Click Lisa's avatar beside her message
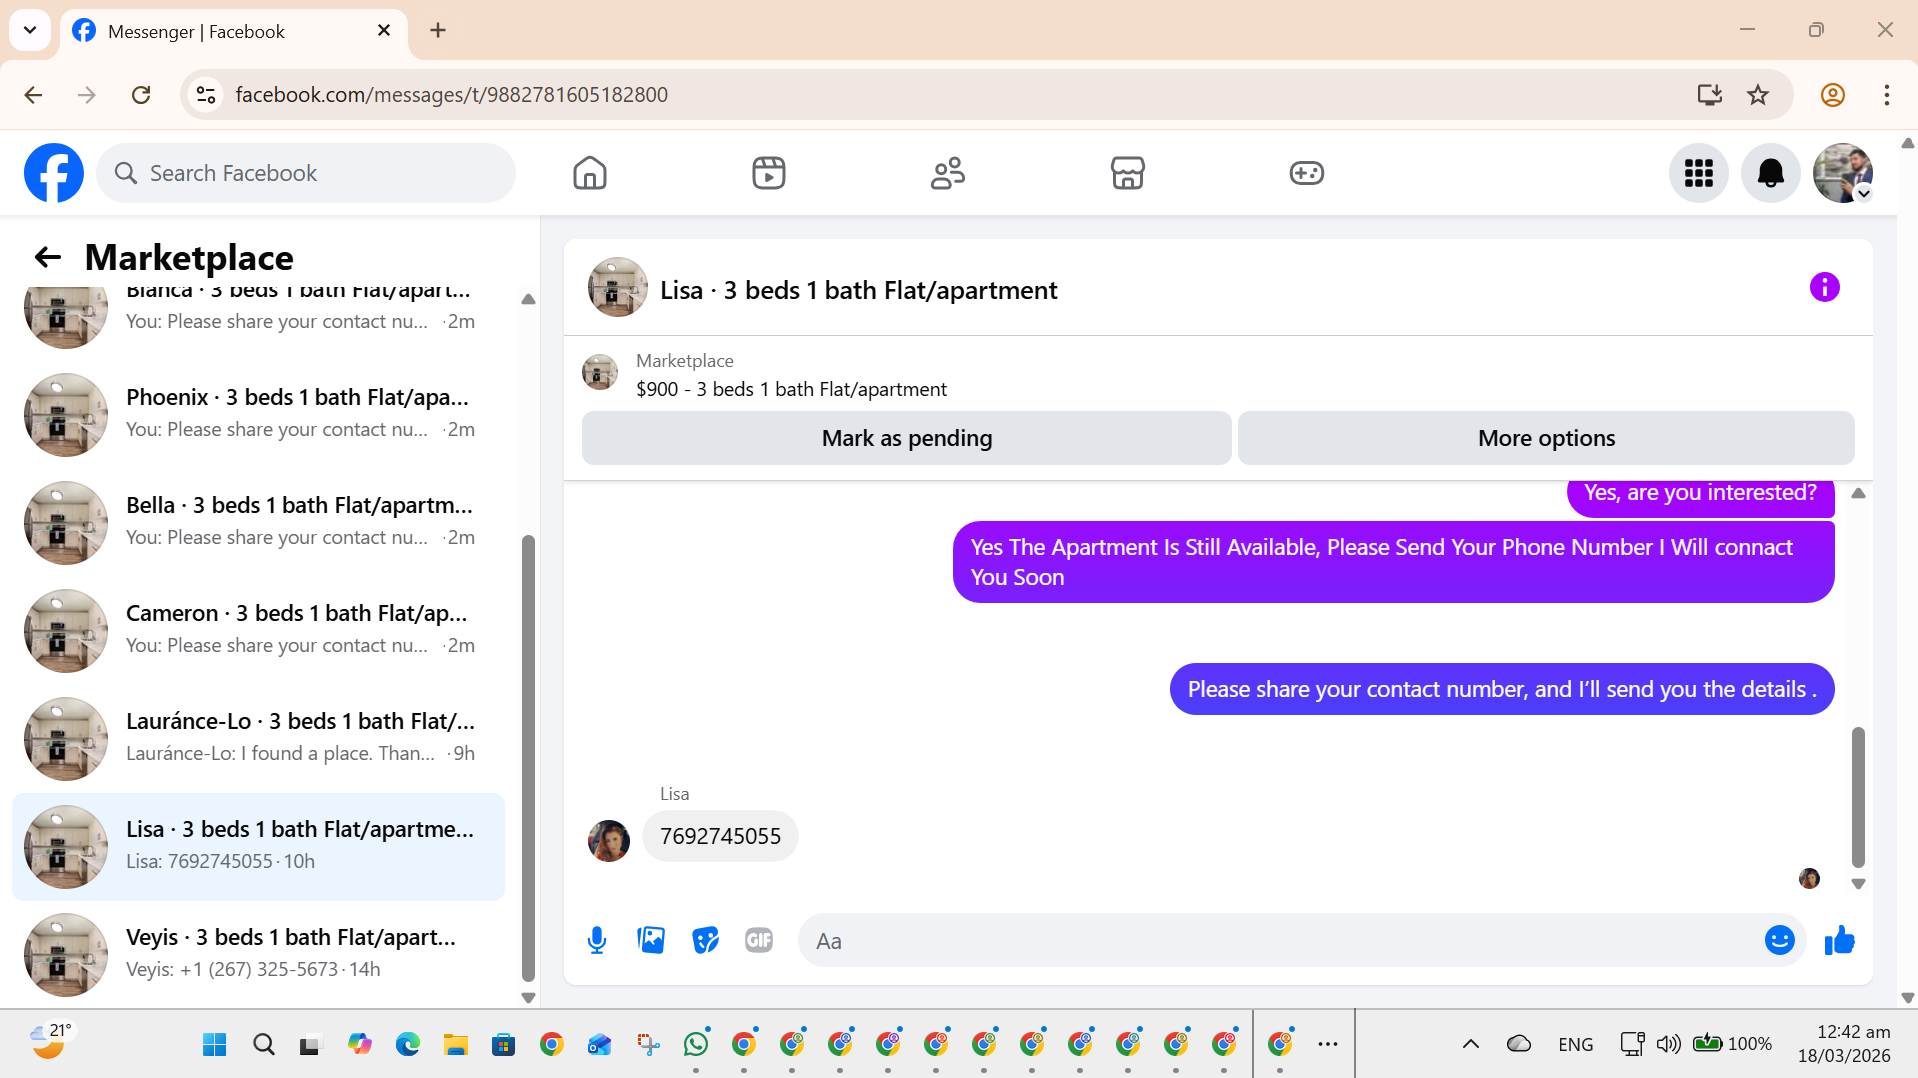 point(608,840)
